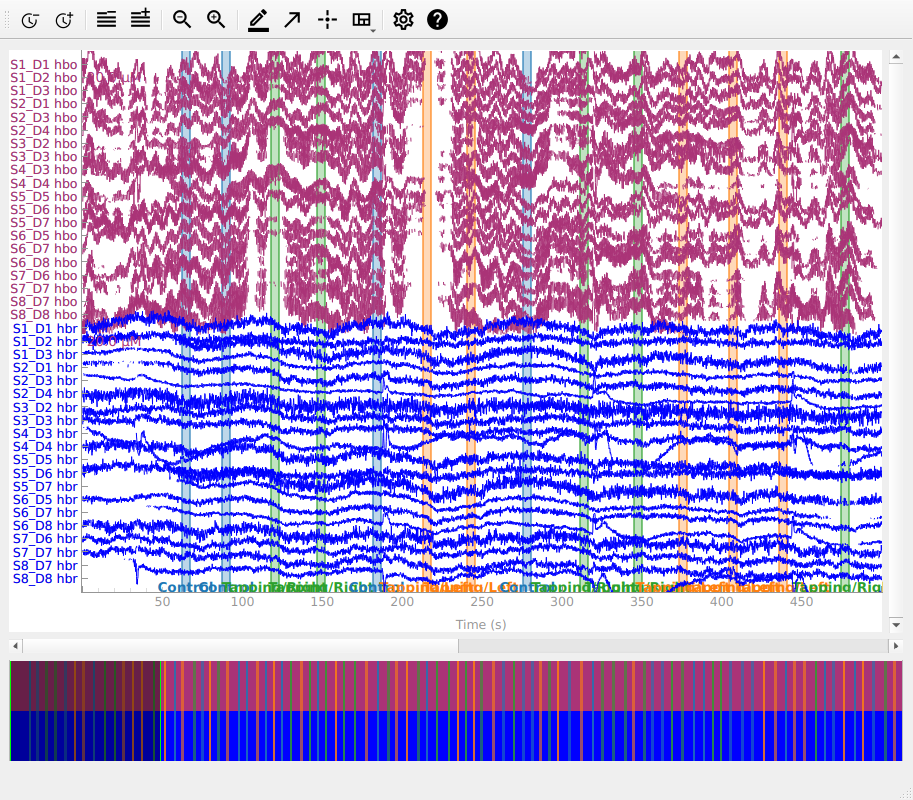This screenshot has width=913, height=800.
Task: Expand the overview bar mode dropdown arrow
Action: pos(374,30)
